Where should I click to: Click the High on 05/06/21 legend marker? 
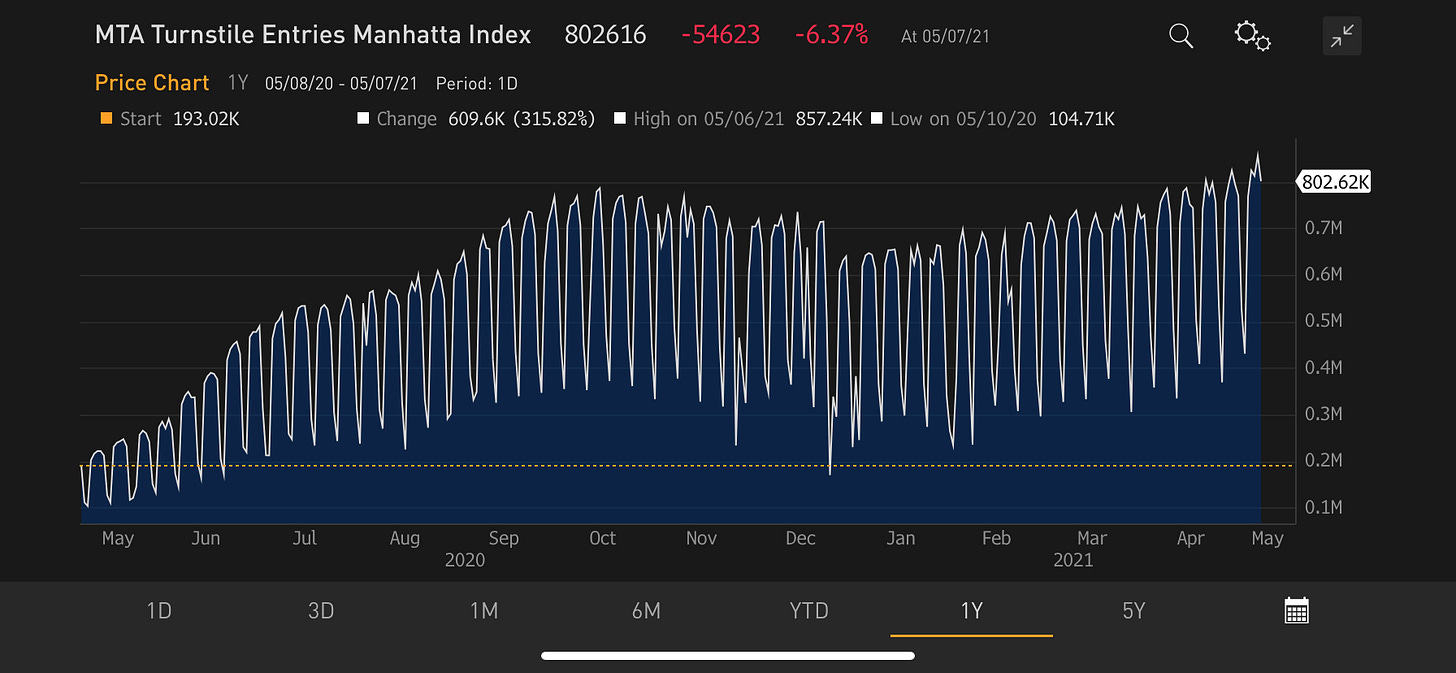(x=621, y=119)
